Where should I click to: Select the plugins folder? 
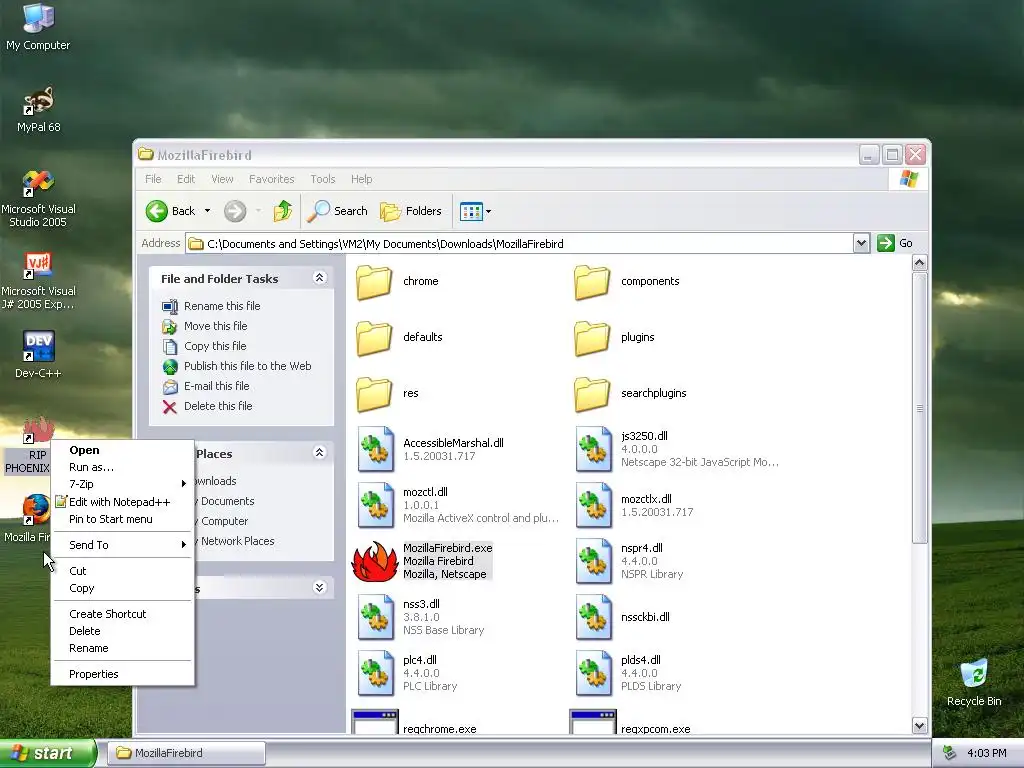(x=615, y=338)
